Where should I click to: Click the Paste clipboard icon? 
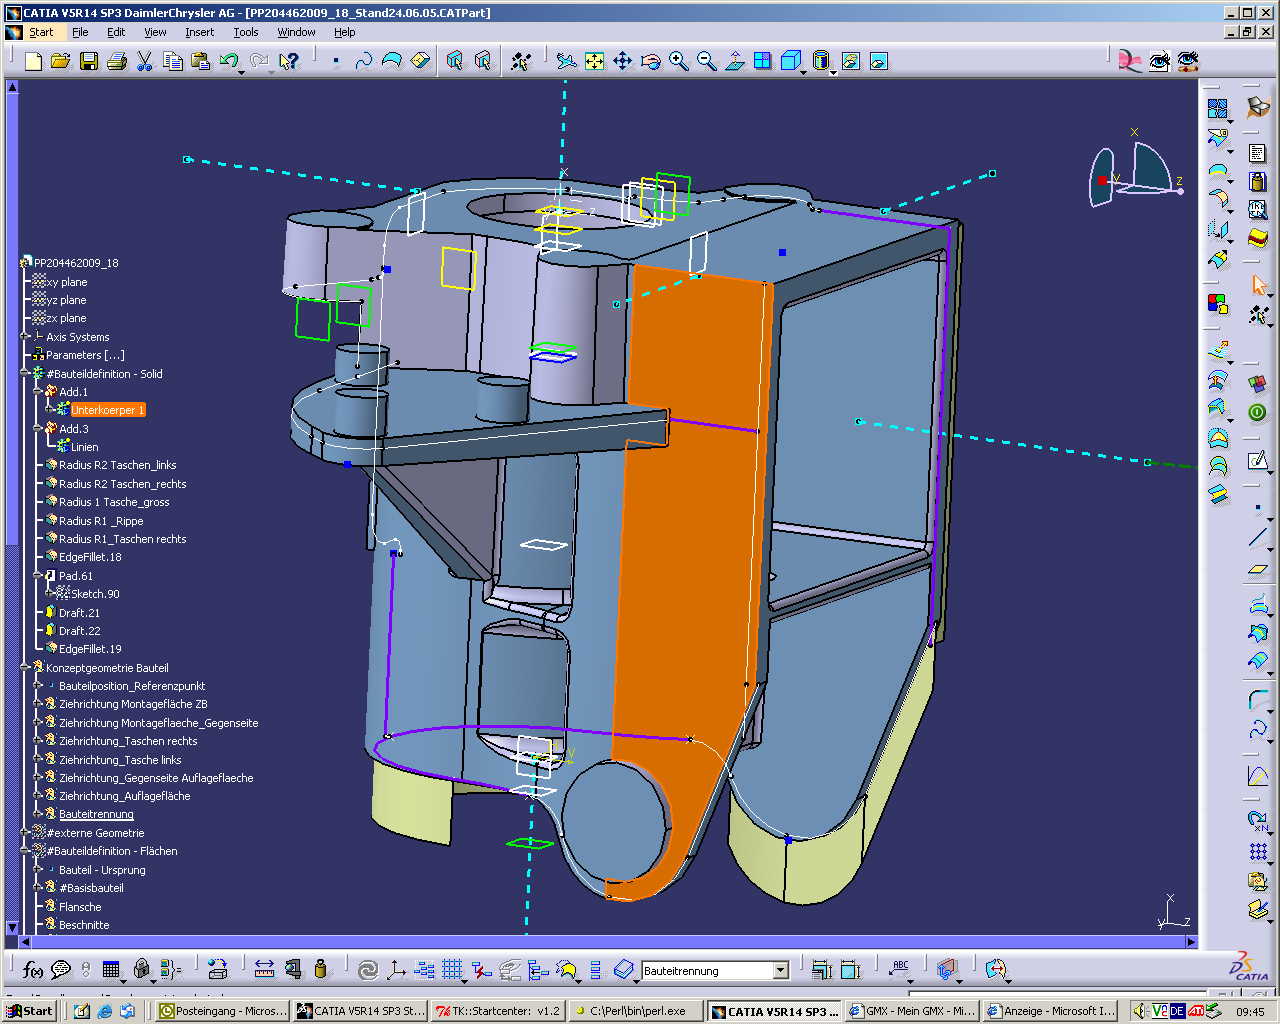(x=200, y=62)
